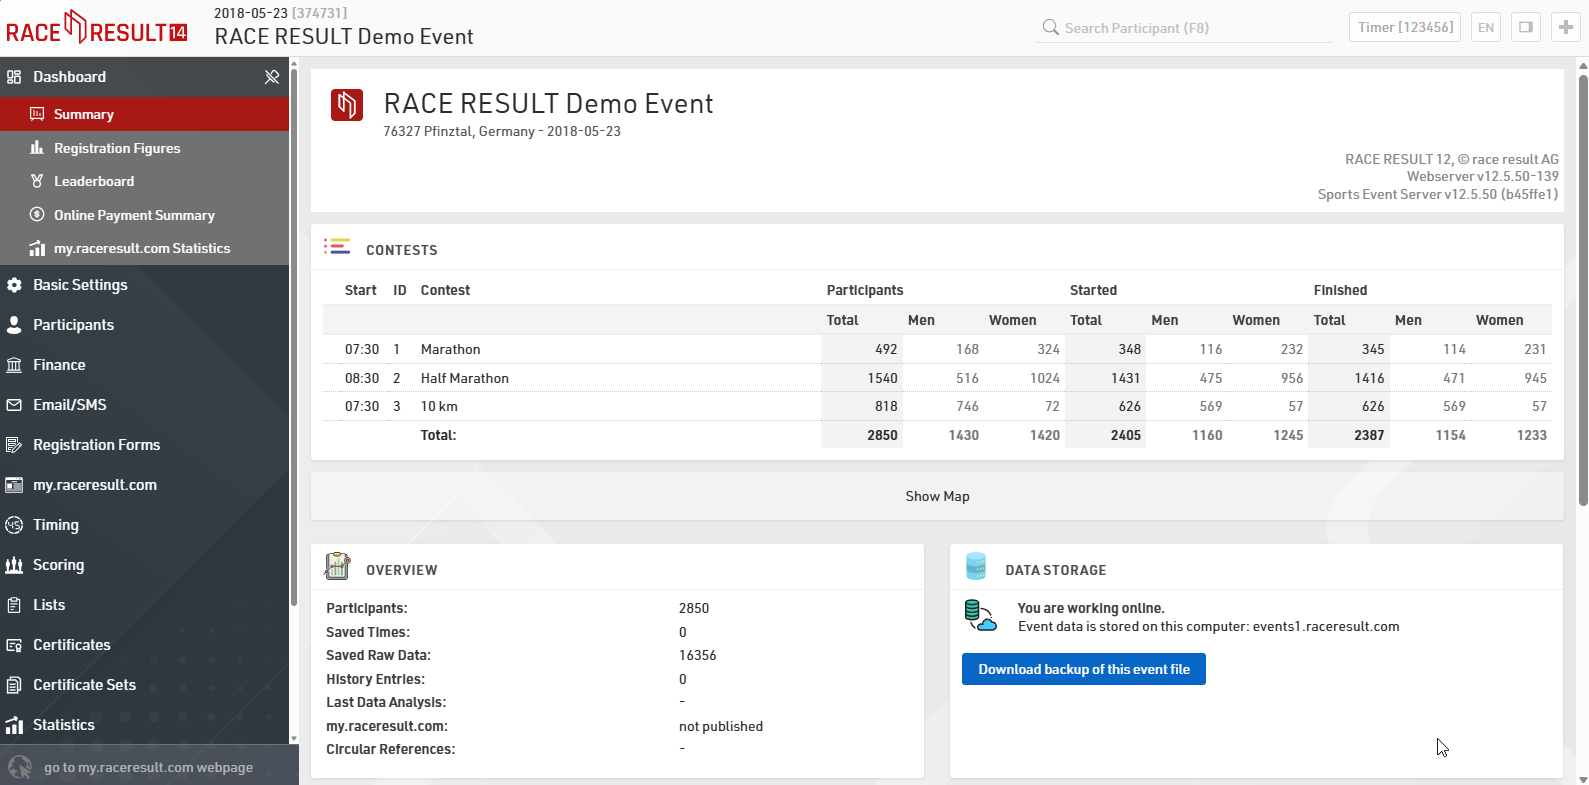This screenshot has width=1589, height=785.
Task: Click the Online Payment Summary coin icon
Action: pos(37,215)
